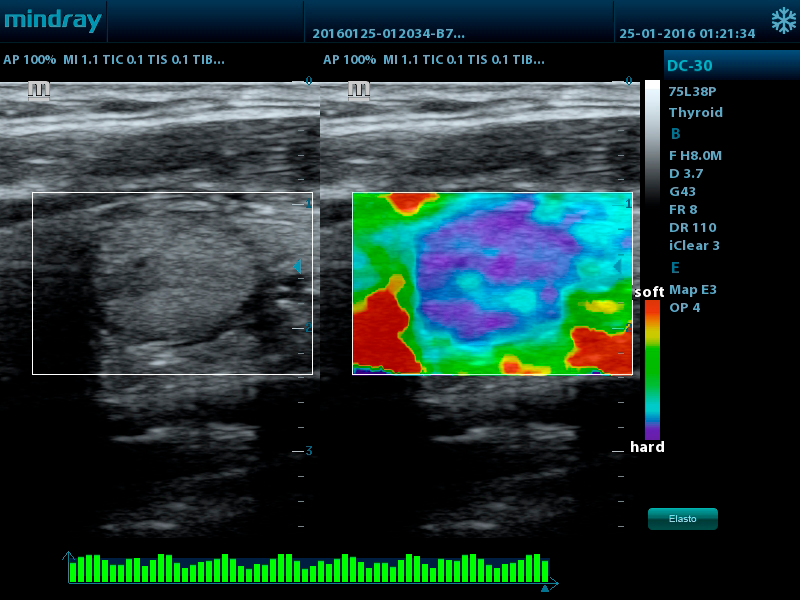This screenshot has height=600, width=800.
Task: Click the cine marker triangle under the pressure graph
Action: tap(545, 589)
